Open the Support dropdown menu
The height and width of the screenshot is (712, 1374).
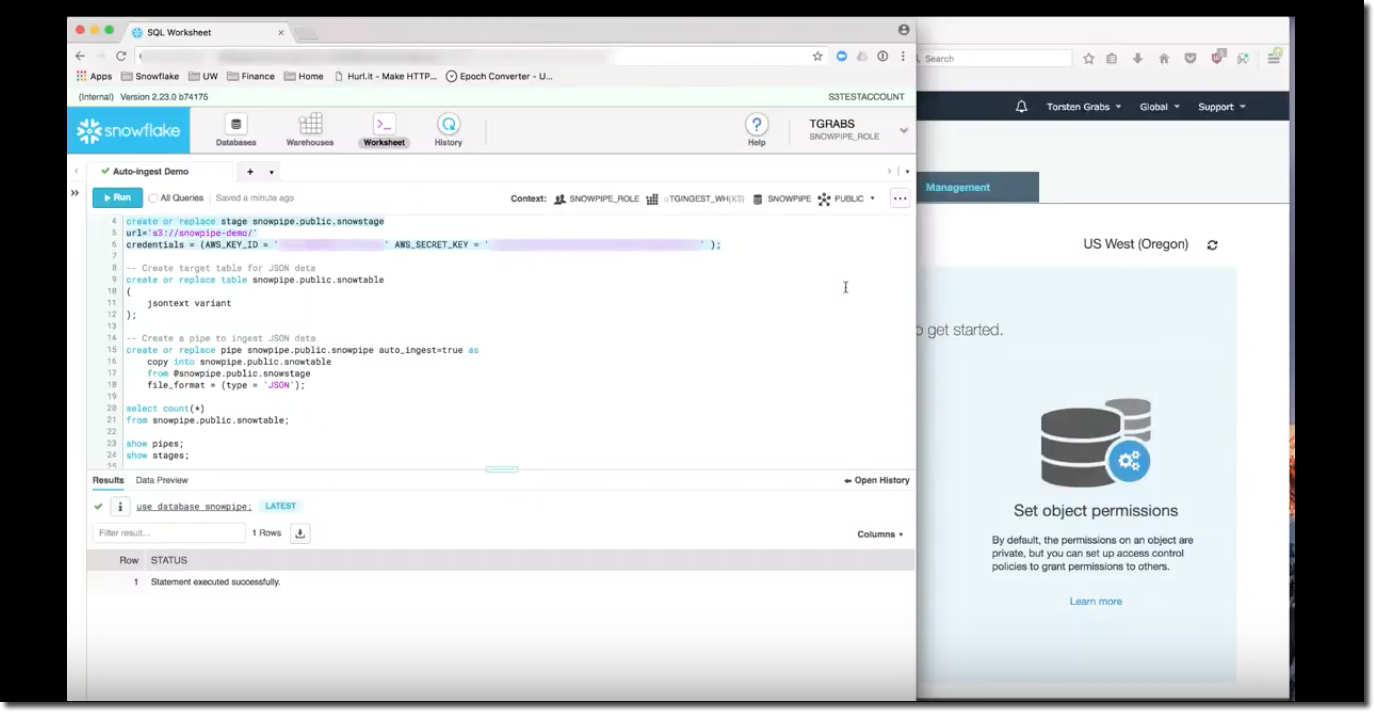point(1222,107)
